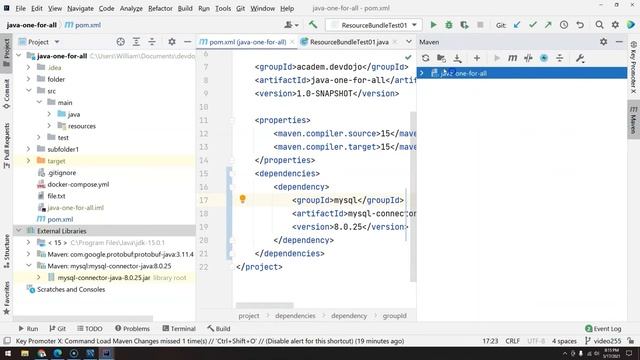Open Project panel gear options

click(x=172, y=42)
